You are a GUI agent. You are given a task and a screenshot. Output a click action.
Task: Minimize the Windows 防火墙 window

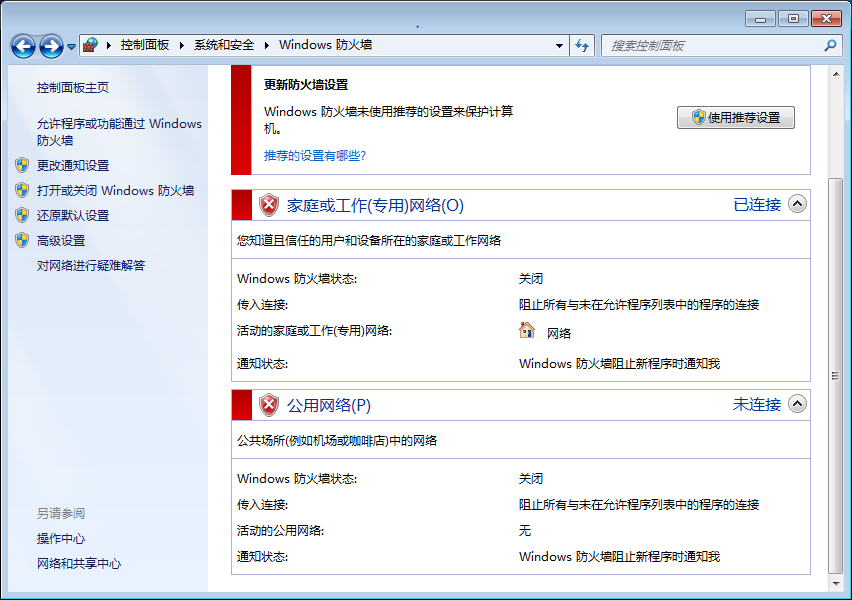760,19
